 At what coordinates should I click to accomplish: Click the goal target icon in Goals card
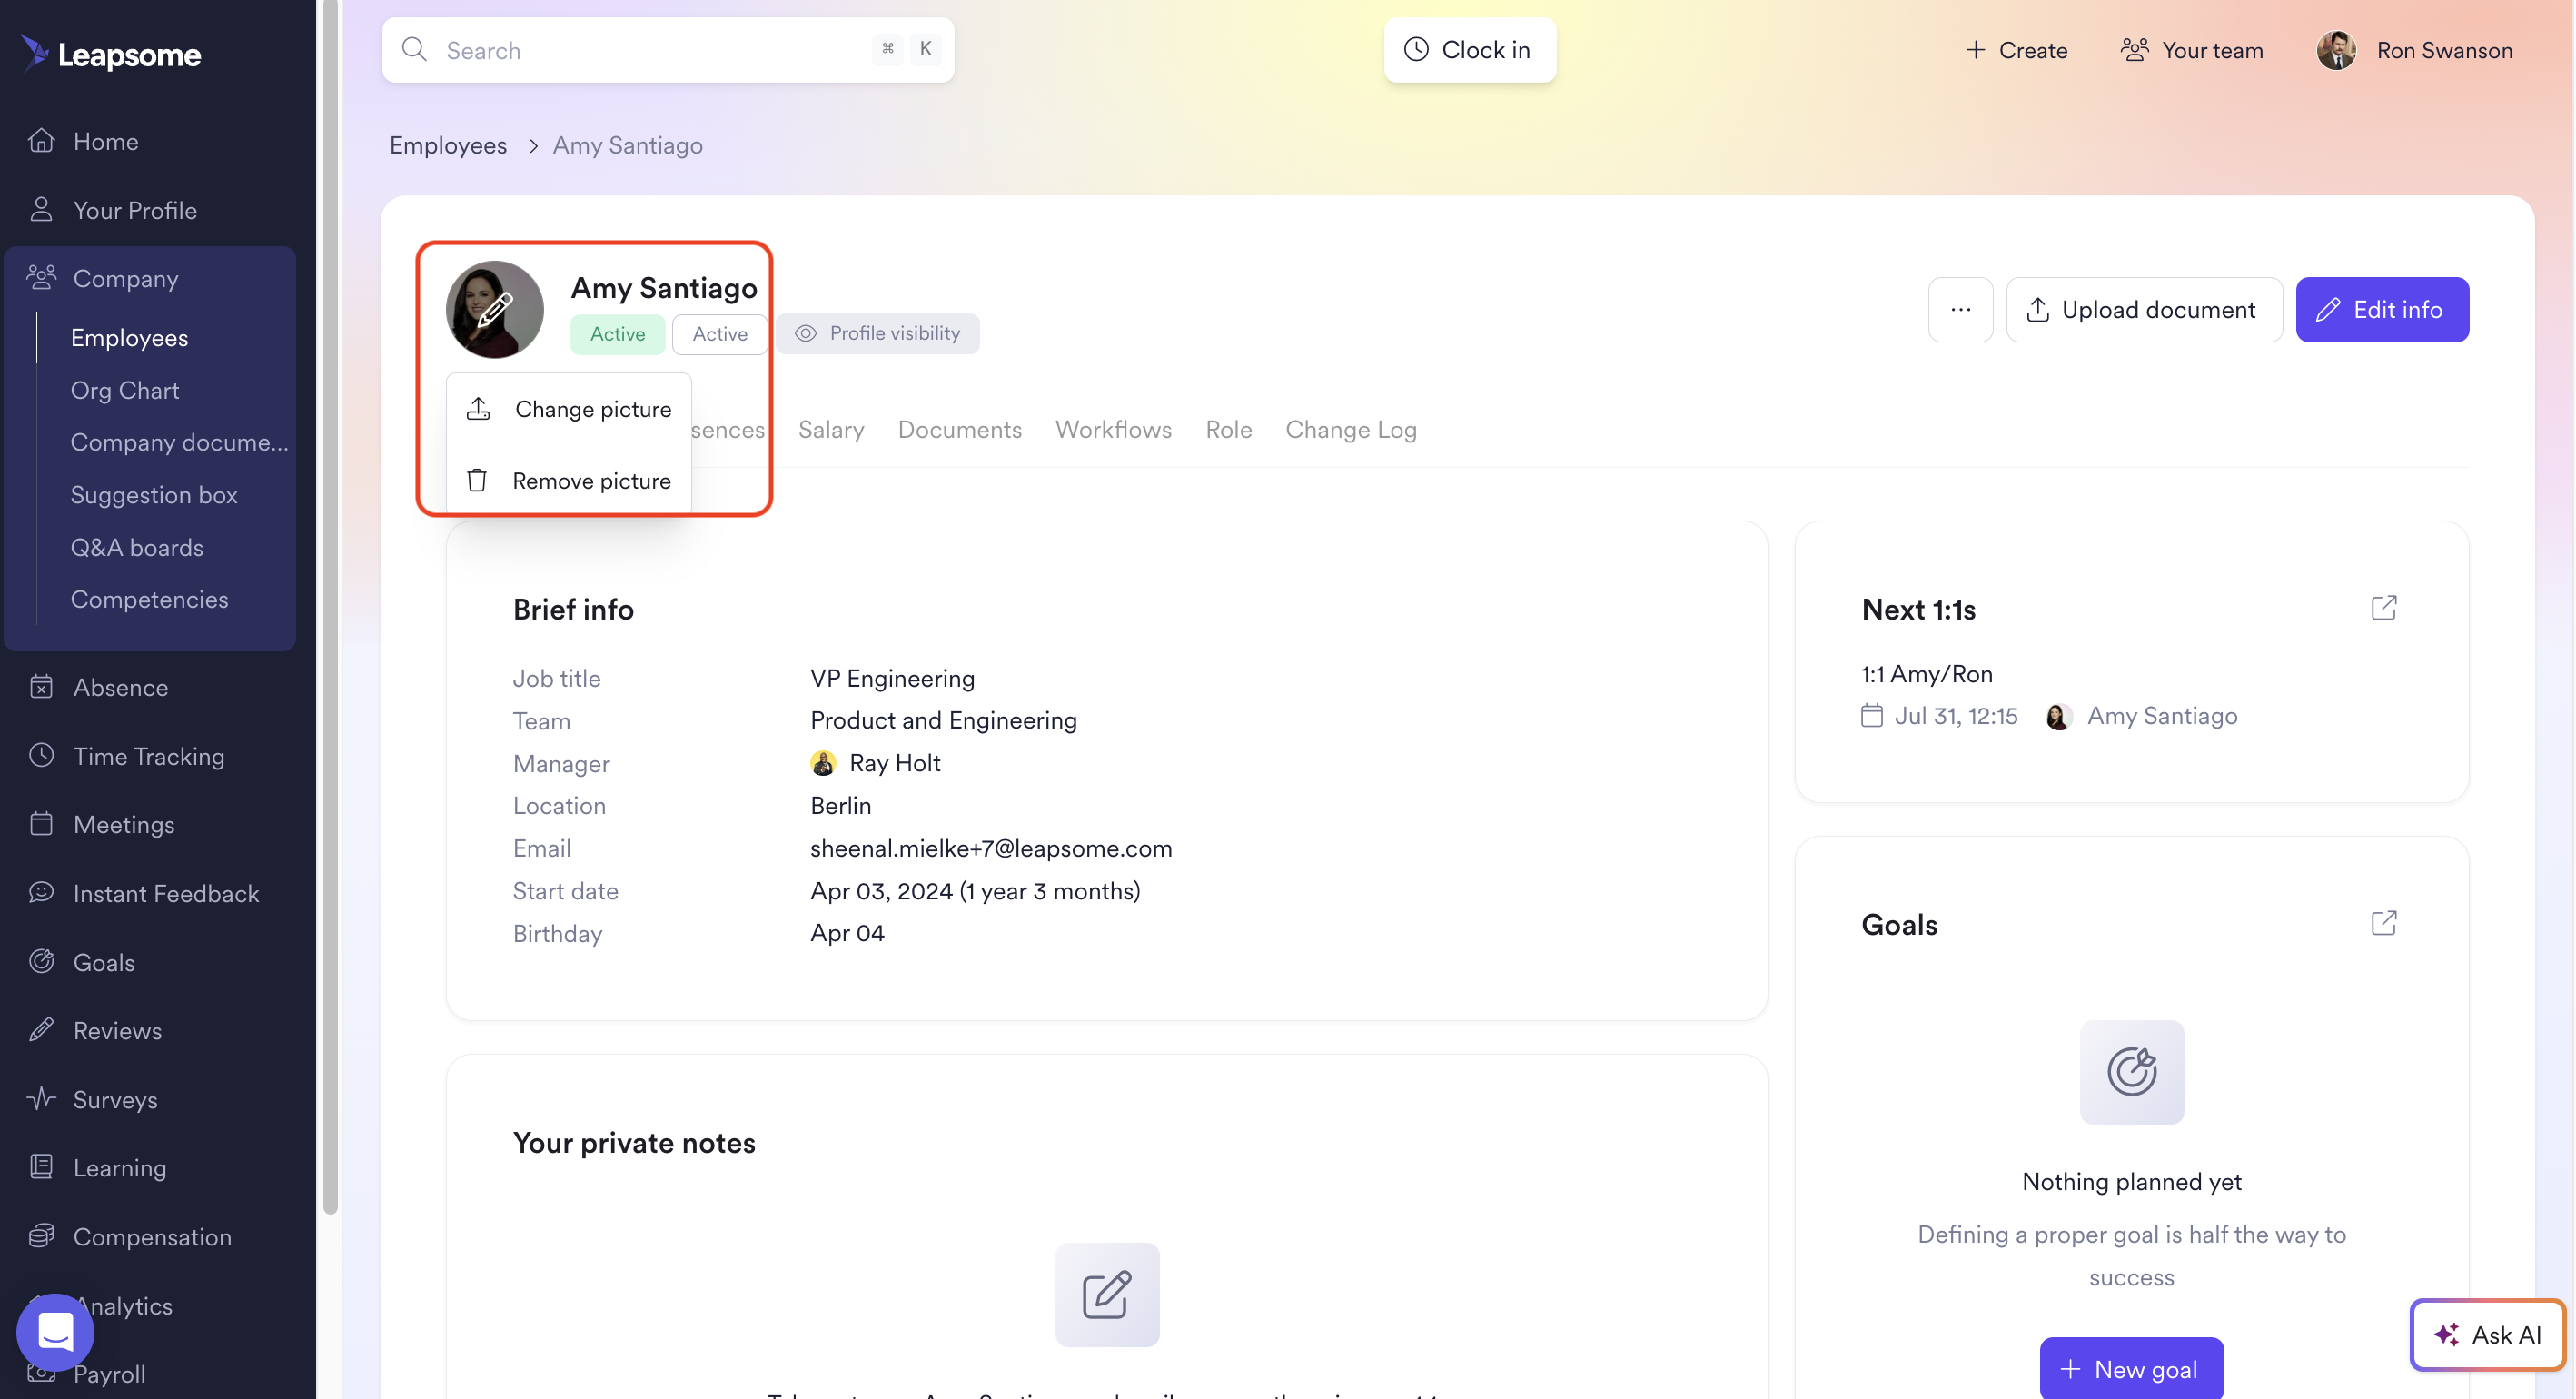[2131, 1072]
